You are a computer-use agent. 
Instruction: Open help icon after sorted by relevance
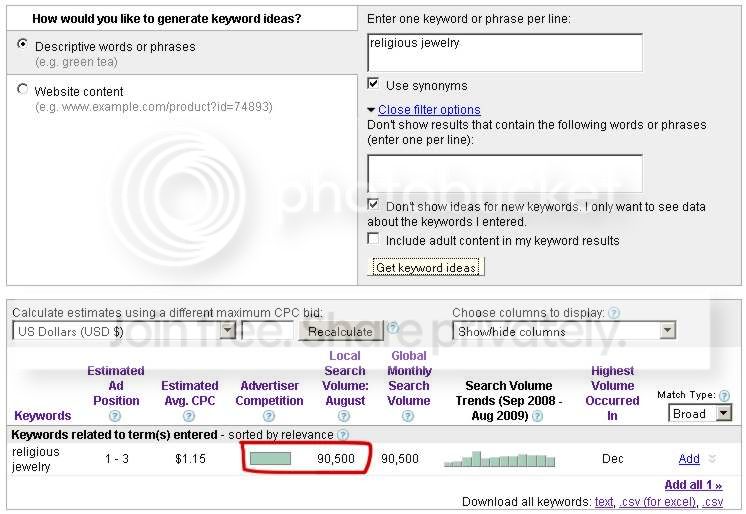click(343, 435)
